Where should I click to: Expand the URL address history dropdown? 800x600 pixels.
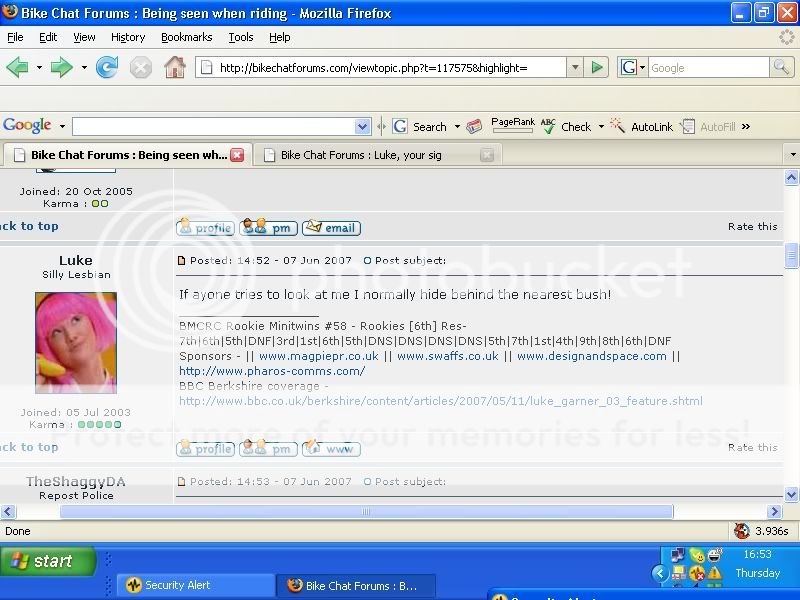pyautogui.click(x=574, y=68)
